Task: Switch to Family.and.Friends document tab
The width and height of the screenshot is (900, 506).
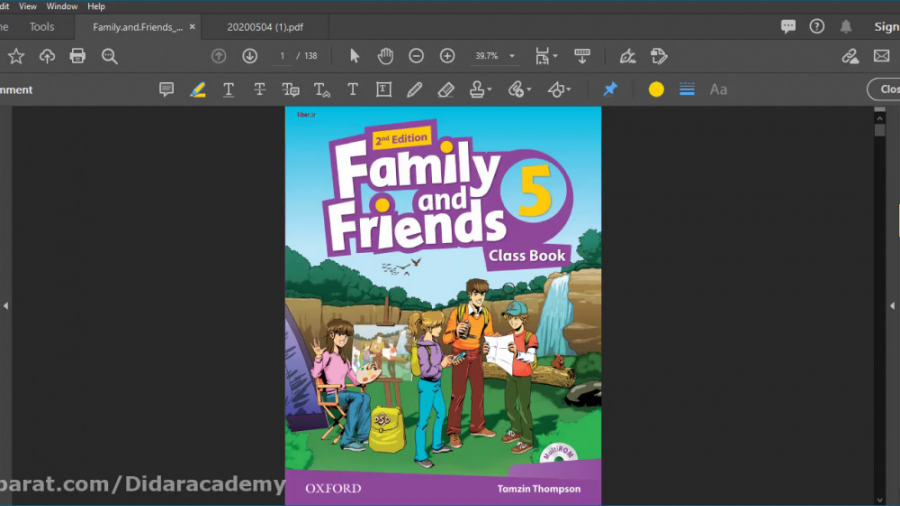Action: click(138, 27)
